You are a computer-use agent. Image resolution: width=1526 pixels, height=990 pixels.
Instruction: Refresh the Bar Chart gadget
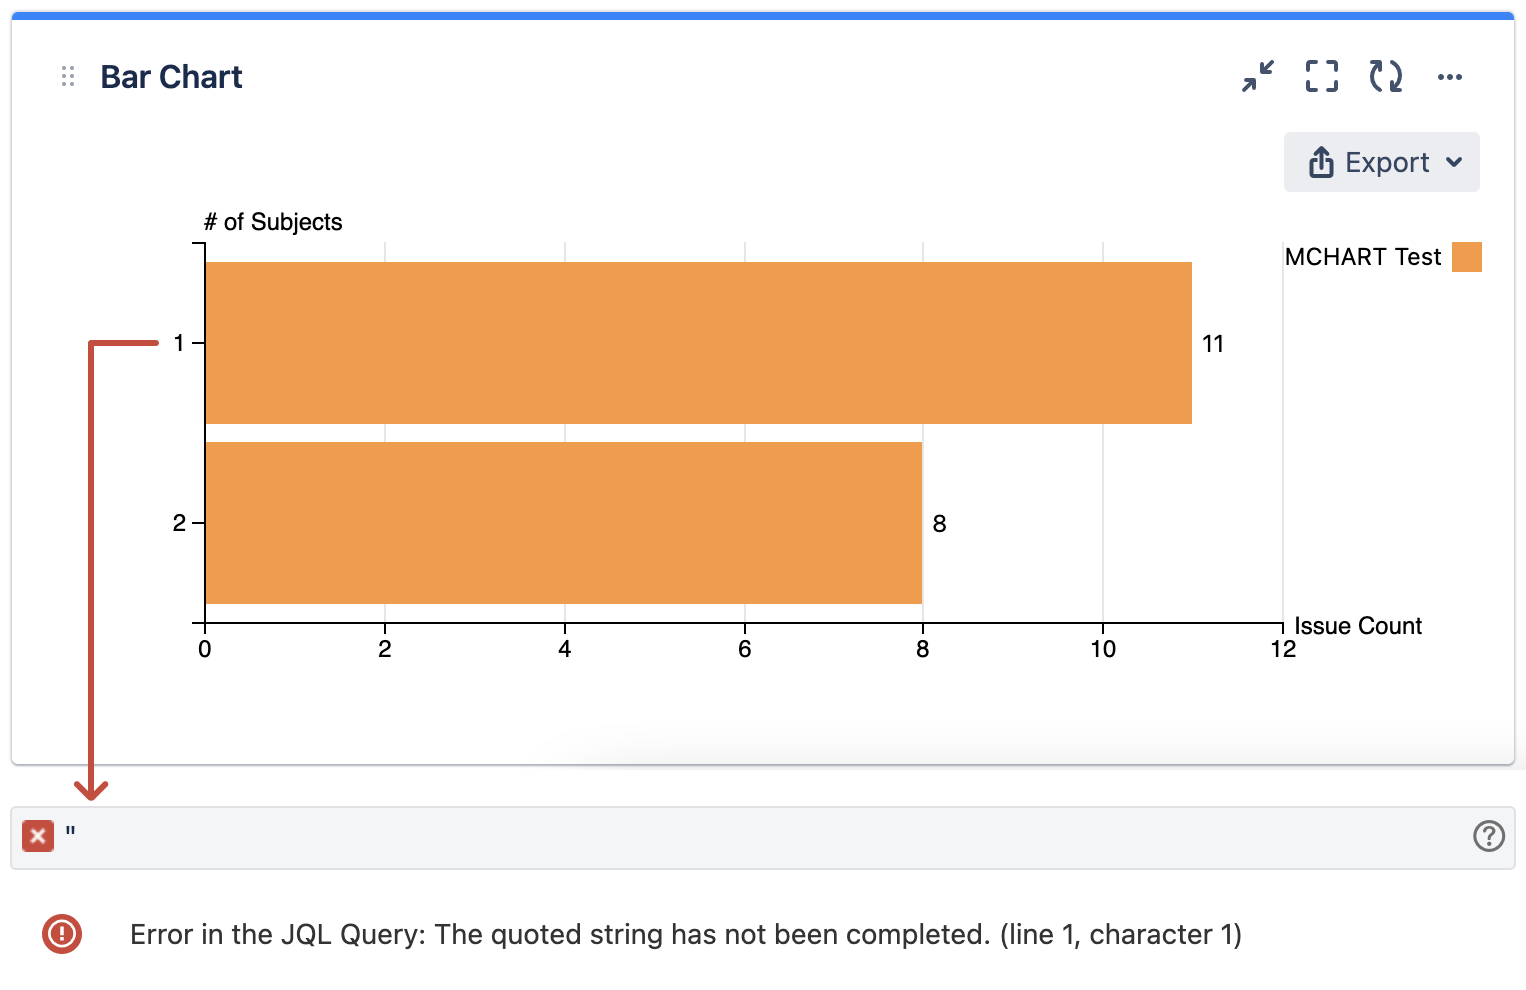click(1386, 76)
